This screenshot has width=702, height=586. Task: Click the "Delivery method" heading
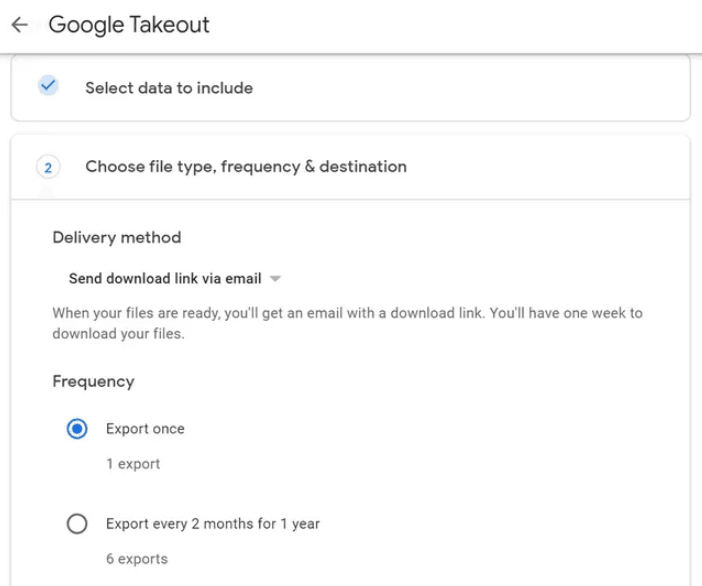pos(116,238)
